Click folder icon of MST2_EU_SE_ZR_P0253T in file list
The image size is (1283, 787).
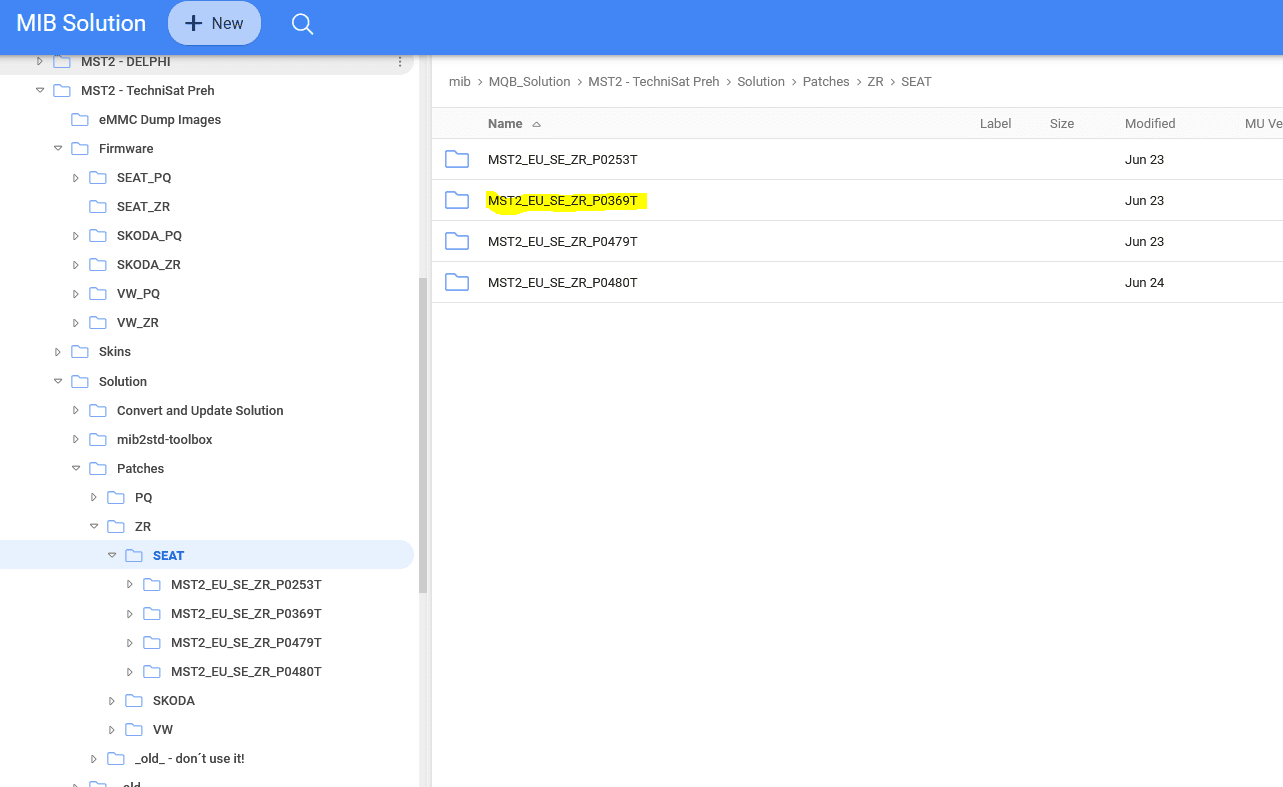click(457, 159)
